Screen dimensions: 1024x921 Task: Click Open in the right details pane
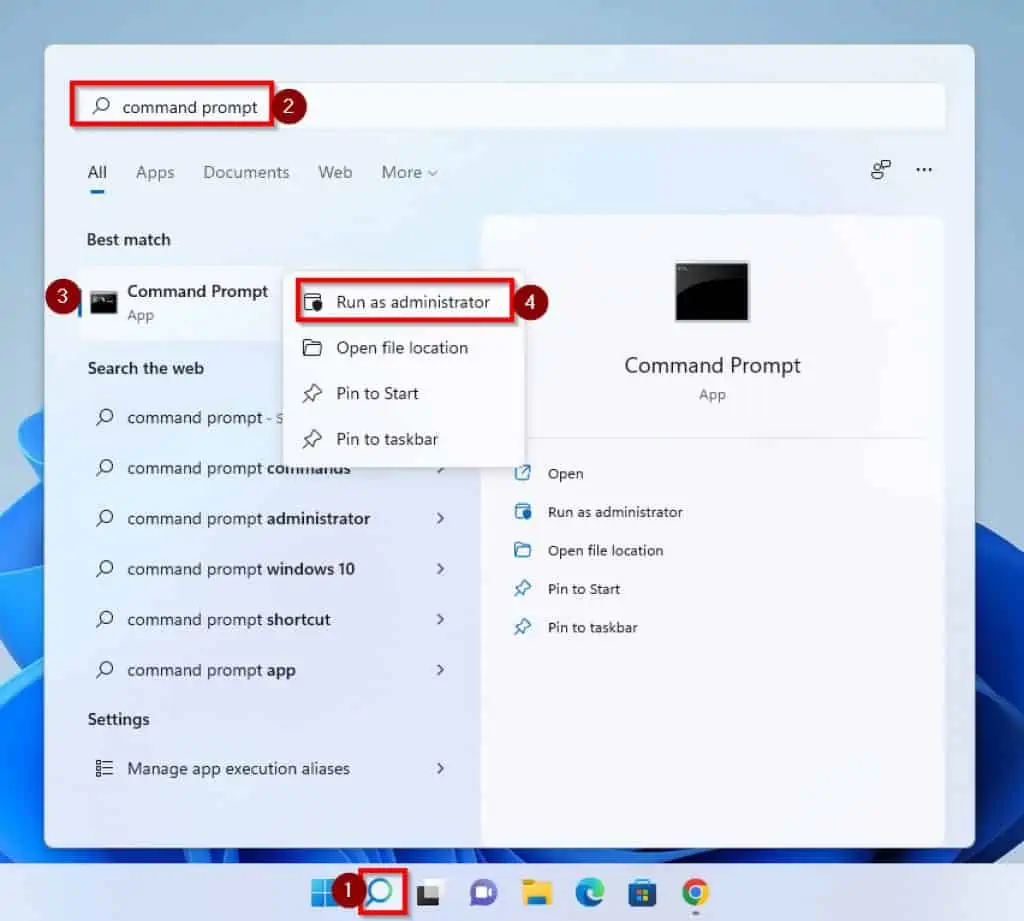tap(565, 474)
